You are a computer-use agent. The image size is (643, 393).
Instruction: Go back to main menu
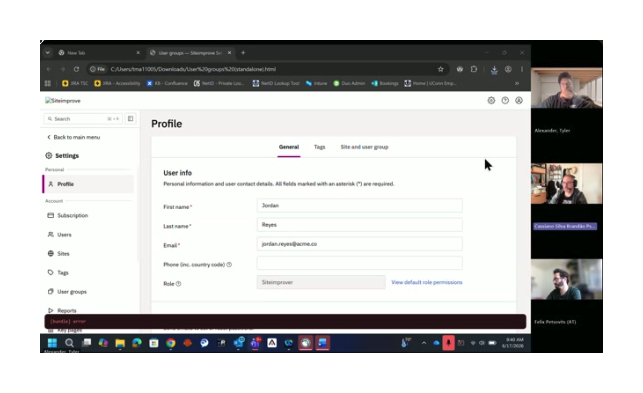pyautogui.click(x=73, y=137)
